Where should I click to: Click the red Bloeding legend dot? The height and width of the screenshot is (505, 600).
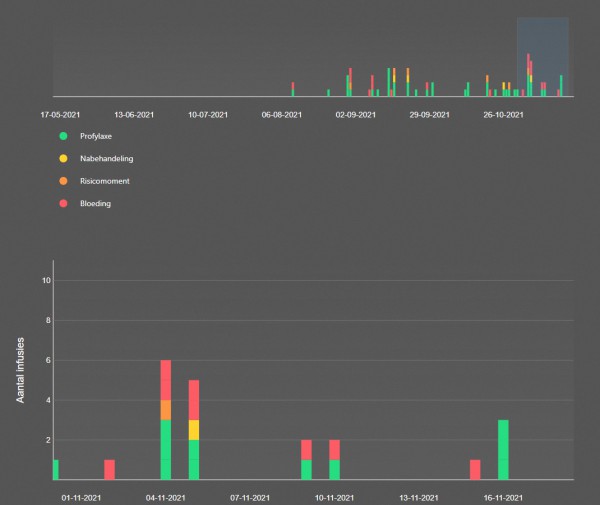coord(64,204)
